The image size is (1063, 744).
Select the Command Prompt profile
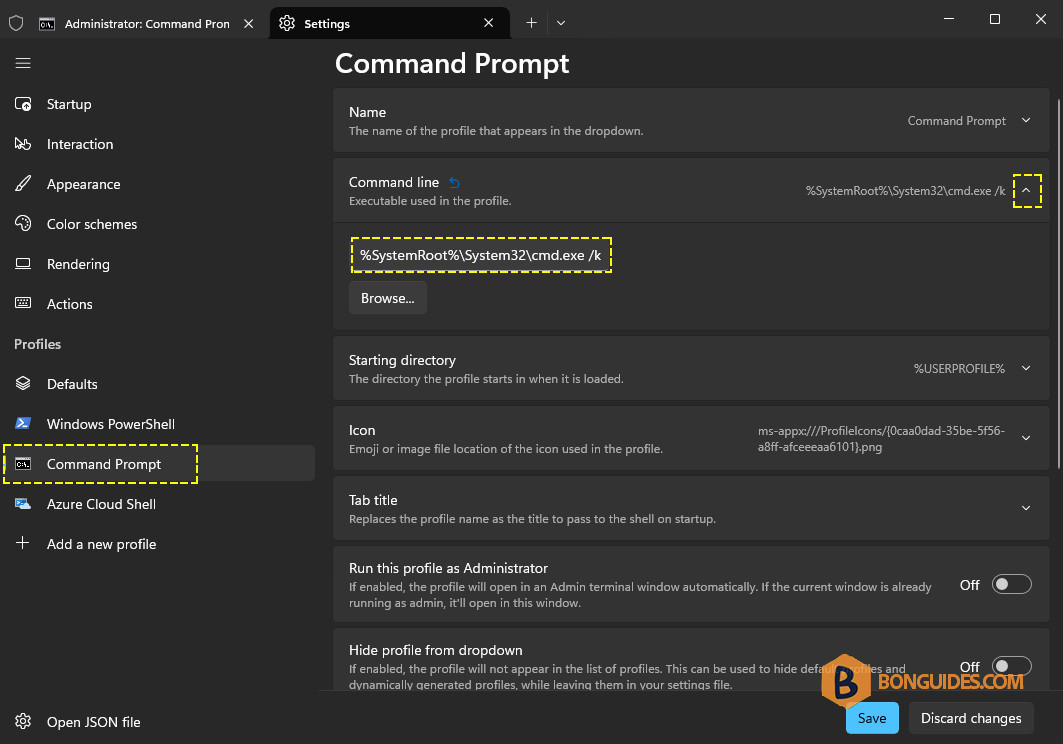point(159,464)
